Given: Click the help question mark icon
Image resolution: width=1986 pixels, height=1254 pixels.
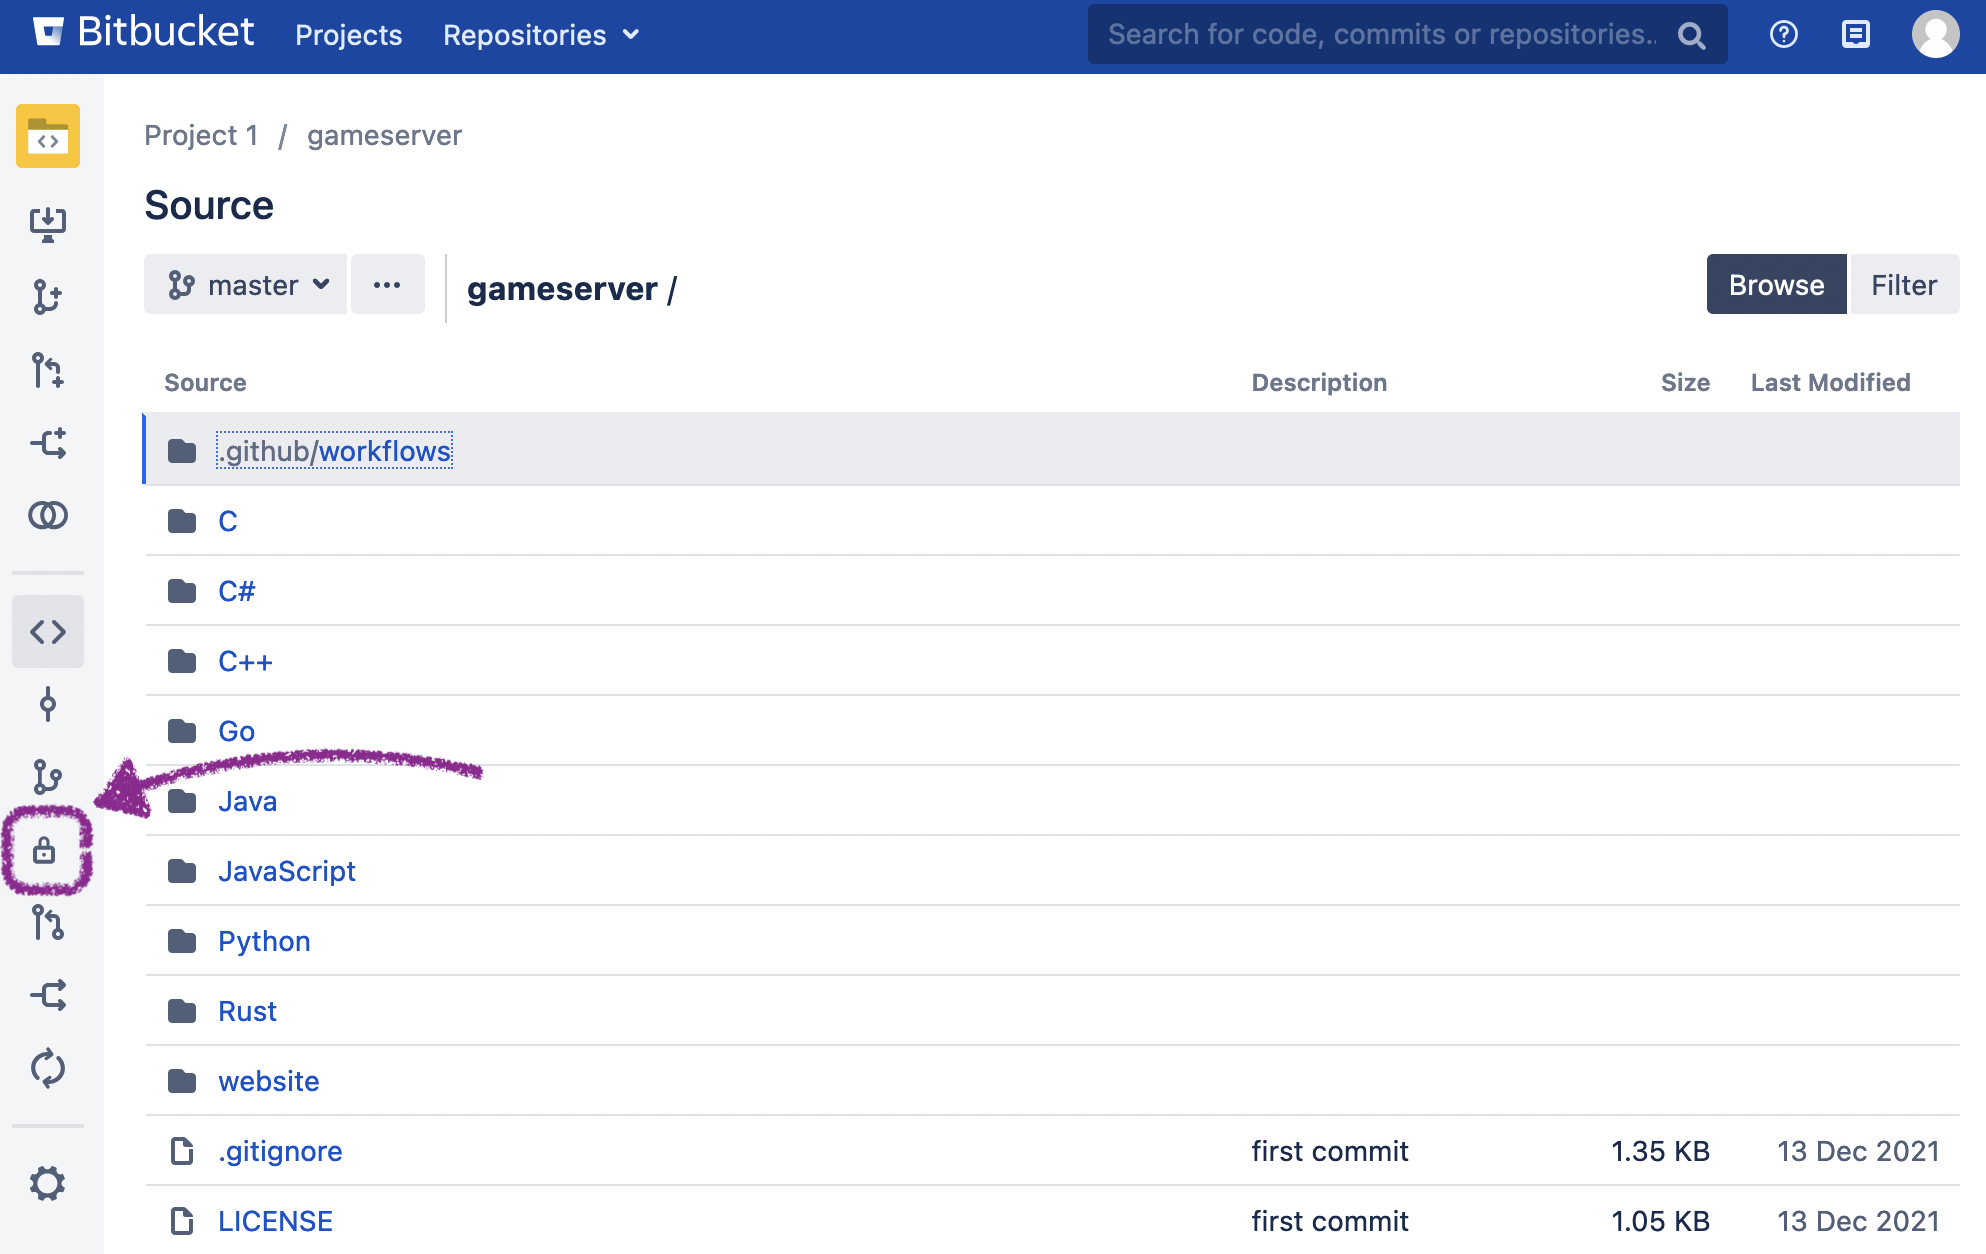Looking at the screenshot, I should [x=1783, y=35].
